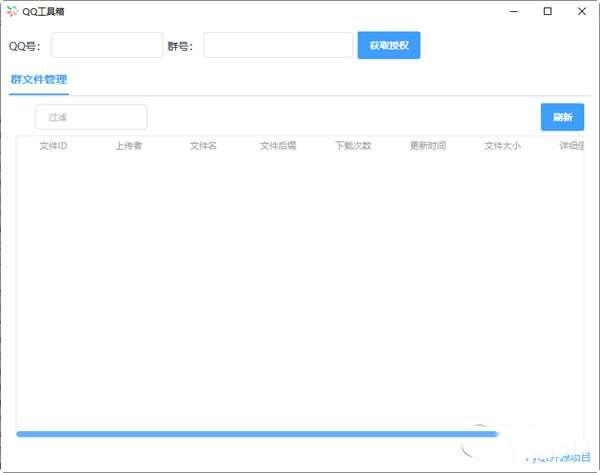
Task: Sort by 下载次数 column header
Action: click(x=353, y=146)
